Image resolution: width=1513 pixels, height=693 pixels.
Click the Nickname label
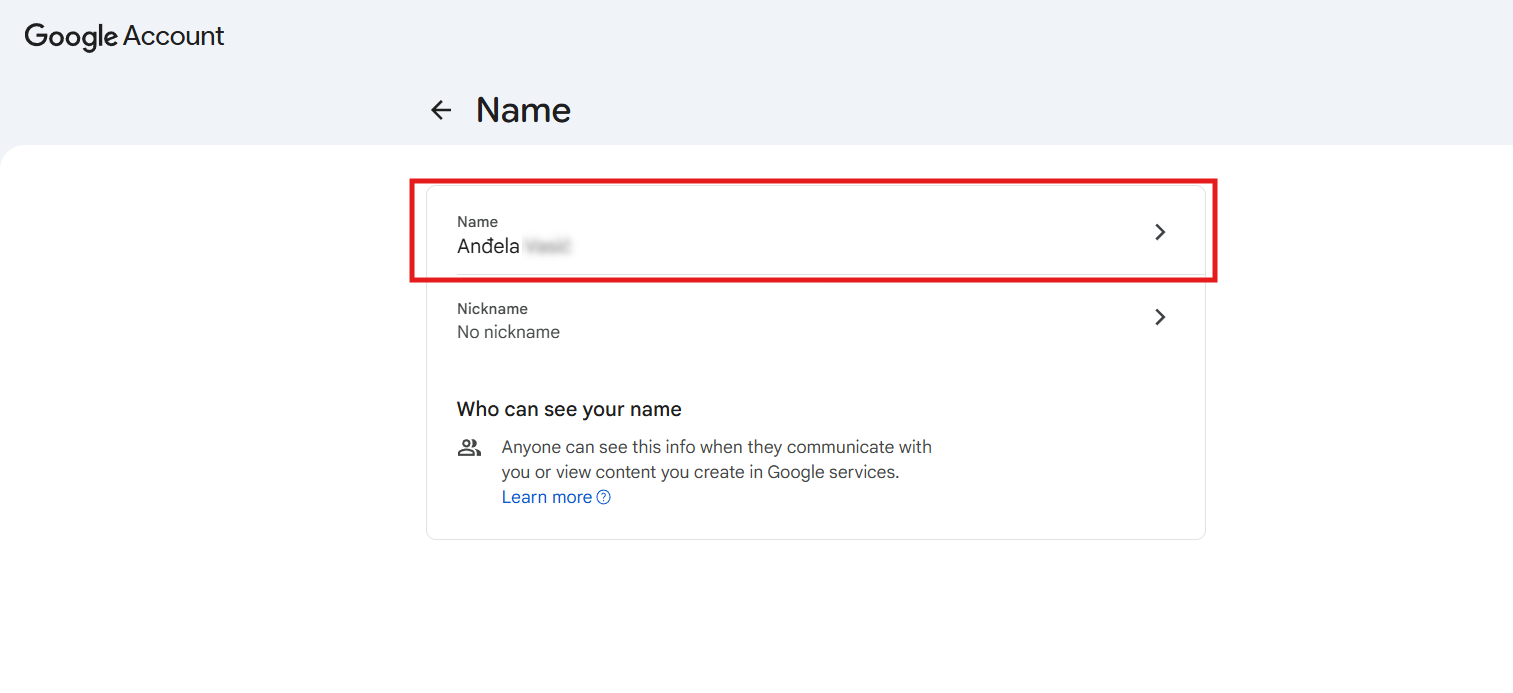click(492, 309)
